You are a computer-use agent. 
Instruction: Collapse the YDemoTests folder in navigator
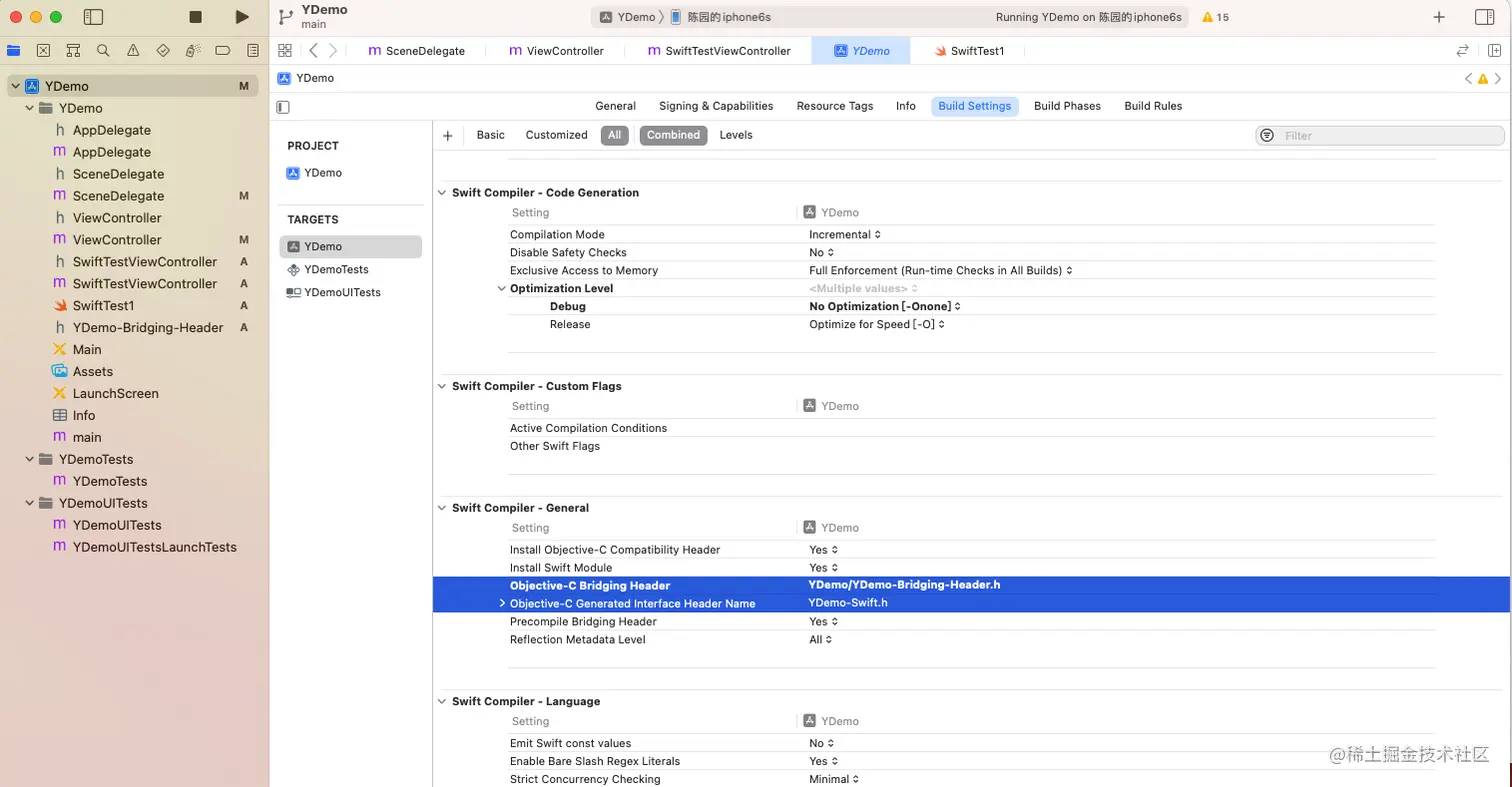tap(30, 460)
